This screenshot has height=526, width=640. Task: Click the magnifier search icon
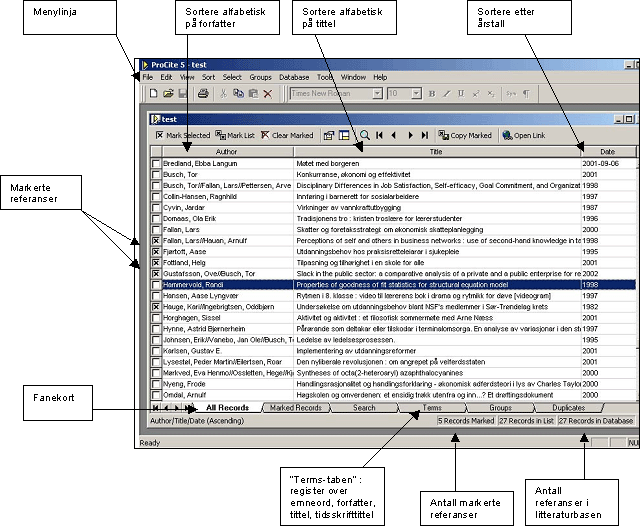(x=365, y=135)
